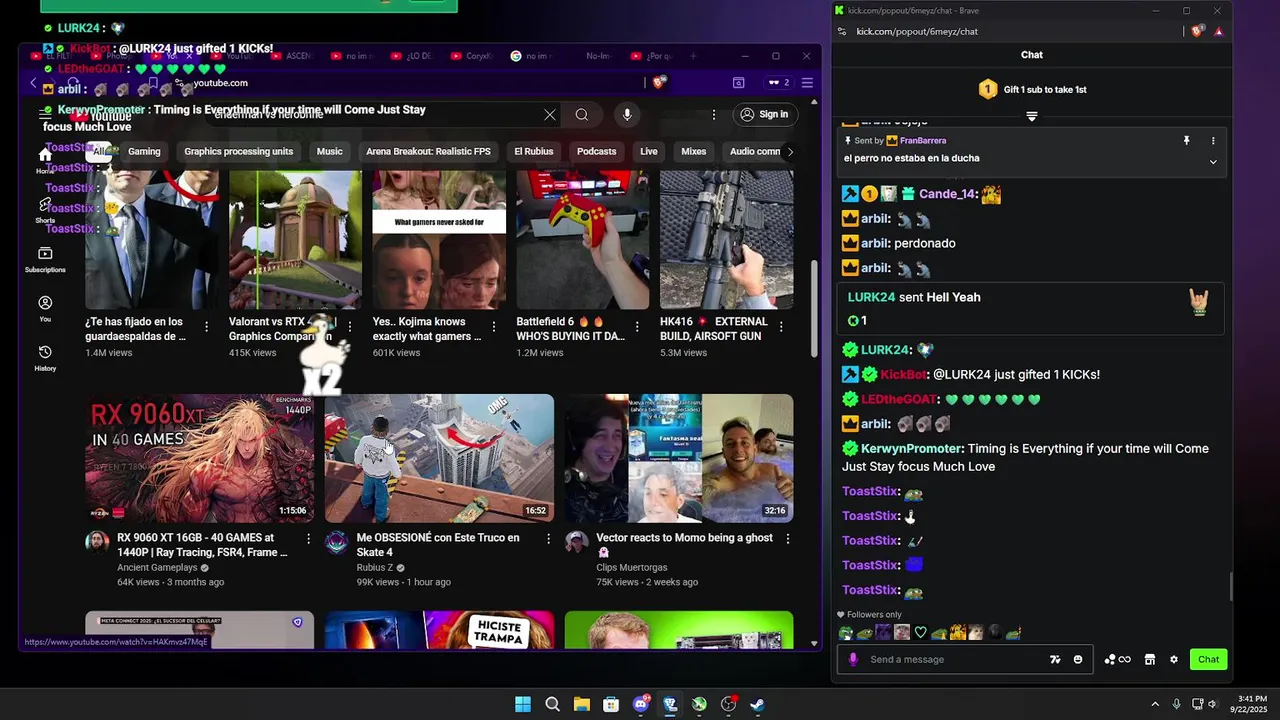Click the private tabs glasses counter
1280x720 pixels.
(778, 83)
